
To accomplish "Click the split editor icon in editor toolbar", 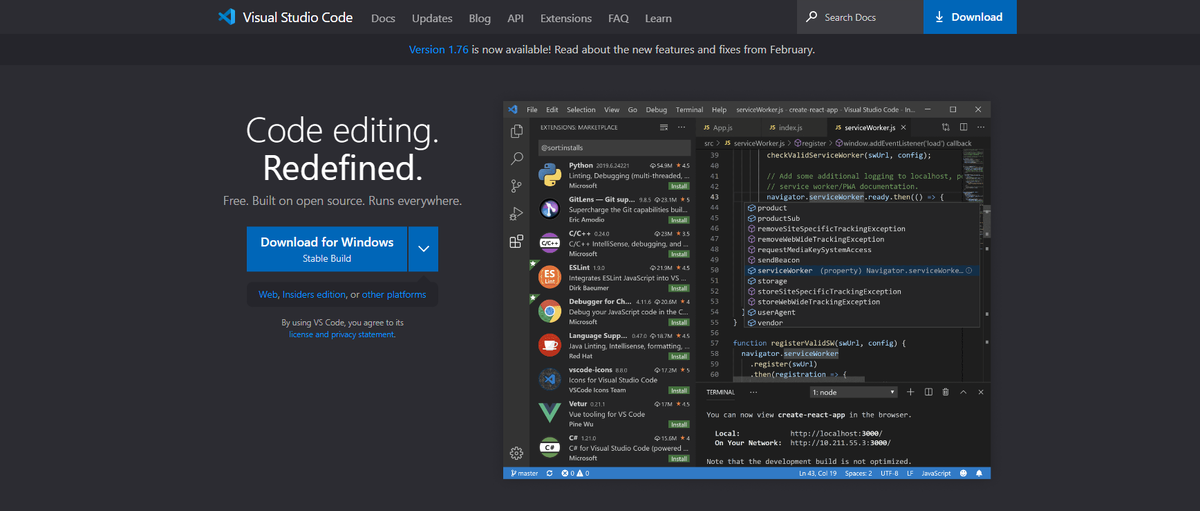I will tap(963, 128).
